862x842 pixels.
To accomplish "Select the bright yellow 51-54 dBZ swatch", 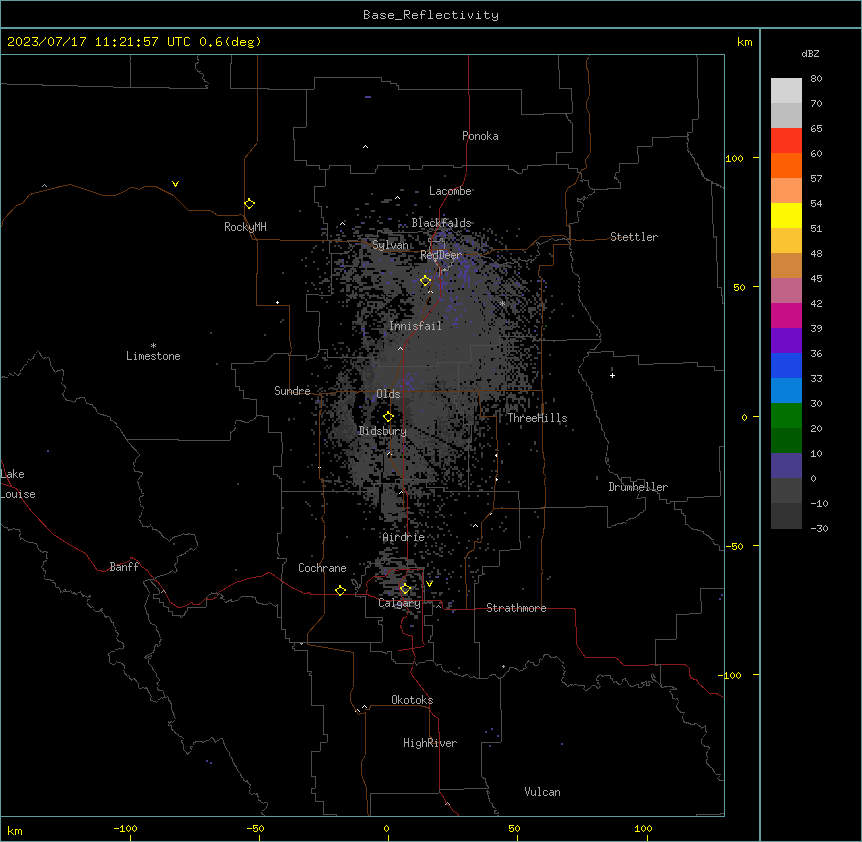I will [x=786, y=215].
